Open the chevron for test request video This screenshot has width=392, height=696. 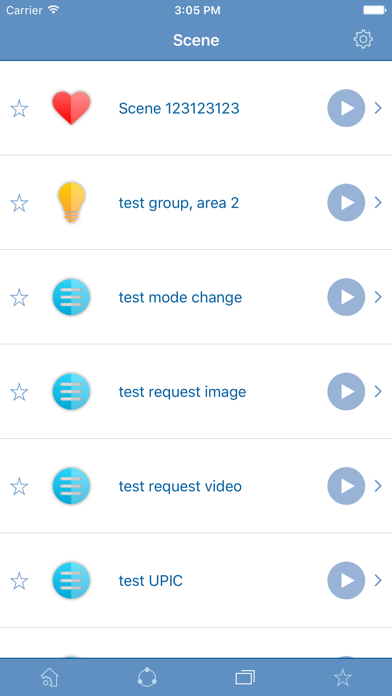coord(378,486)
